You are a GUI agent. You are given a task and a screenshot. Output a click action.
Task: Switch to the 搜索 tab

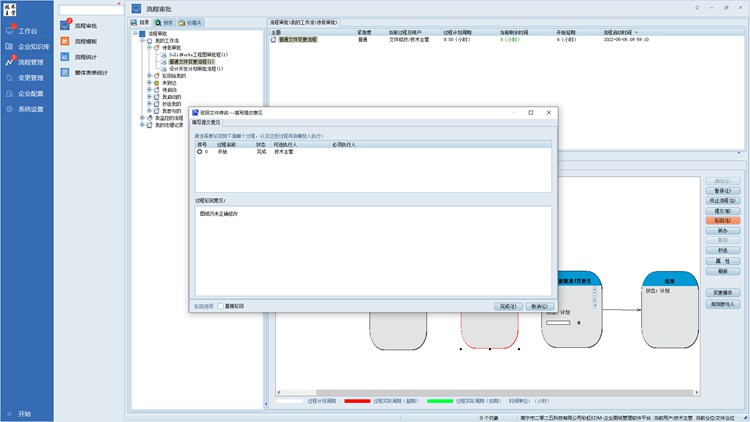pos(163,21)
